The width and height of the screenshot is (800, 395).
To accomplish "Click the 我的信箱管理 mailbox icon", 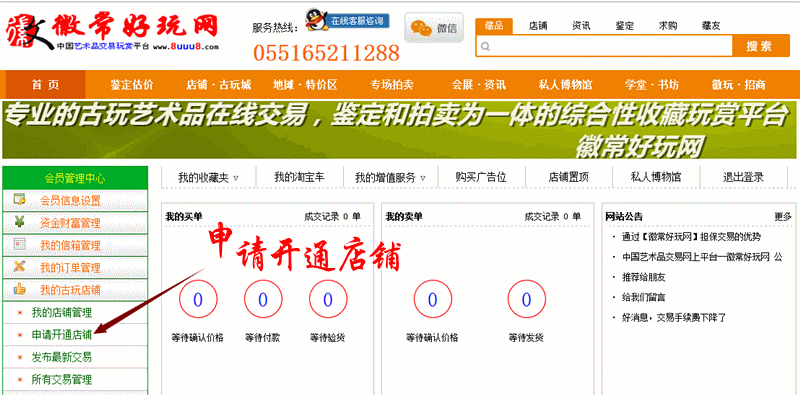I will tap(19, 244).
